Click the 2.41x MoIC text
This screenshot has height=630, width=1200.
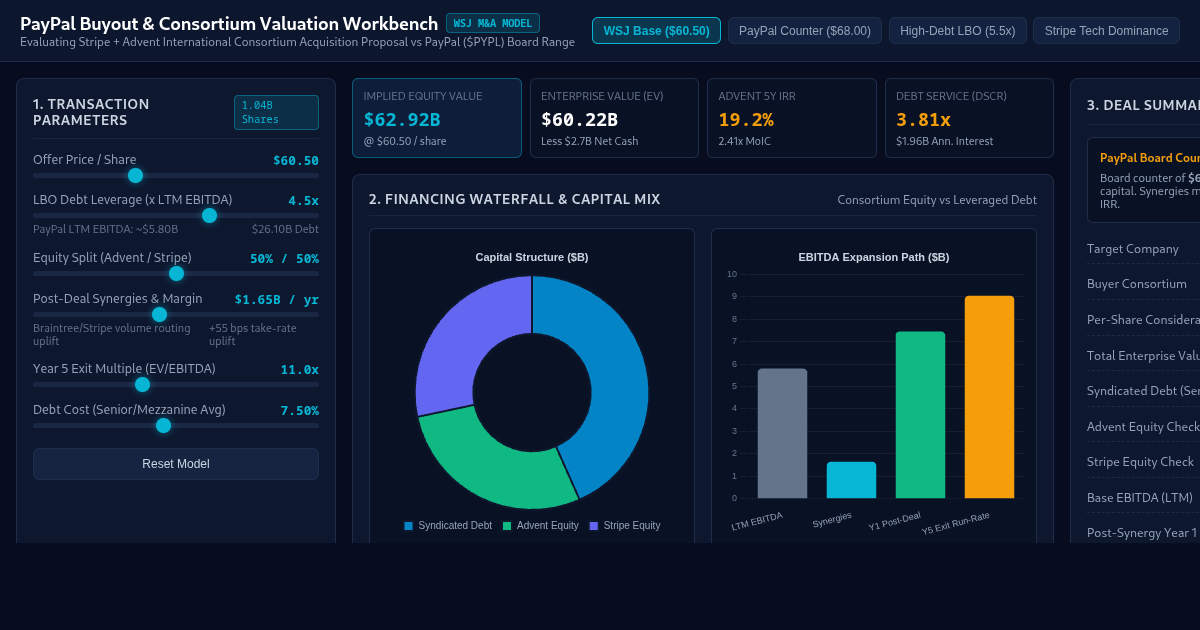pos(744,141)
